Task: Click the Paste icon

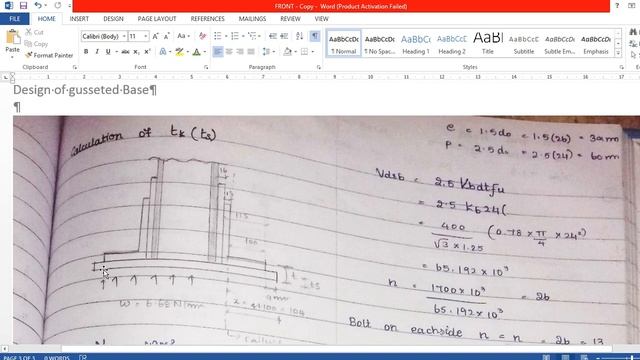Action: (x=13, y=38)
